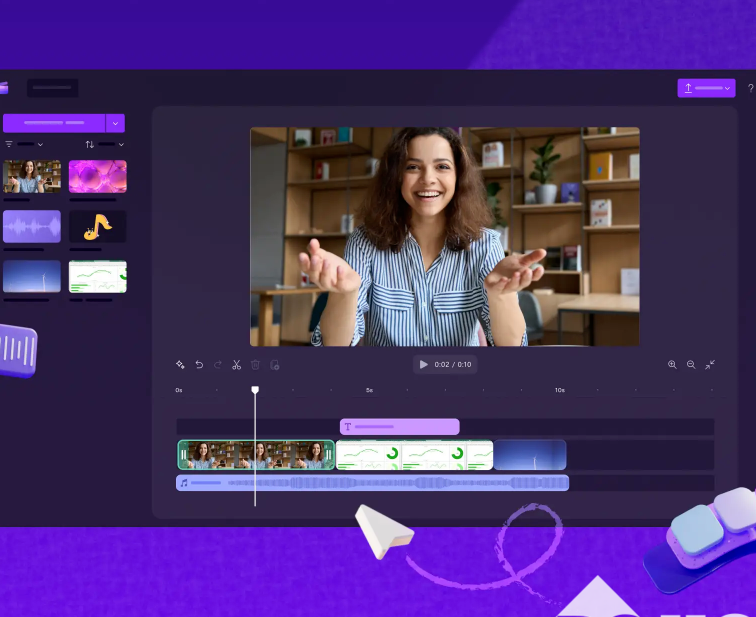Click the trash delete icon

click(255, 365)
